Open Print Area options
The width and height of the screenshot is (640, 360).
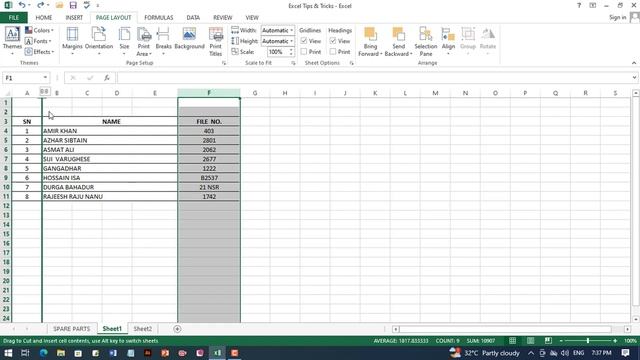tap(144, 41)
